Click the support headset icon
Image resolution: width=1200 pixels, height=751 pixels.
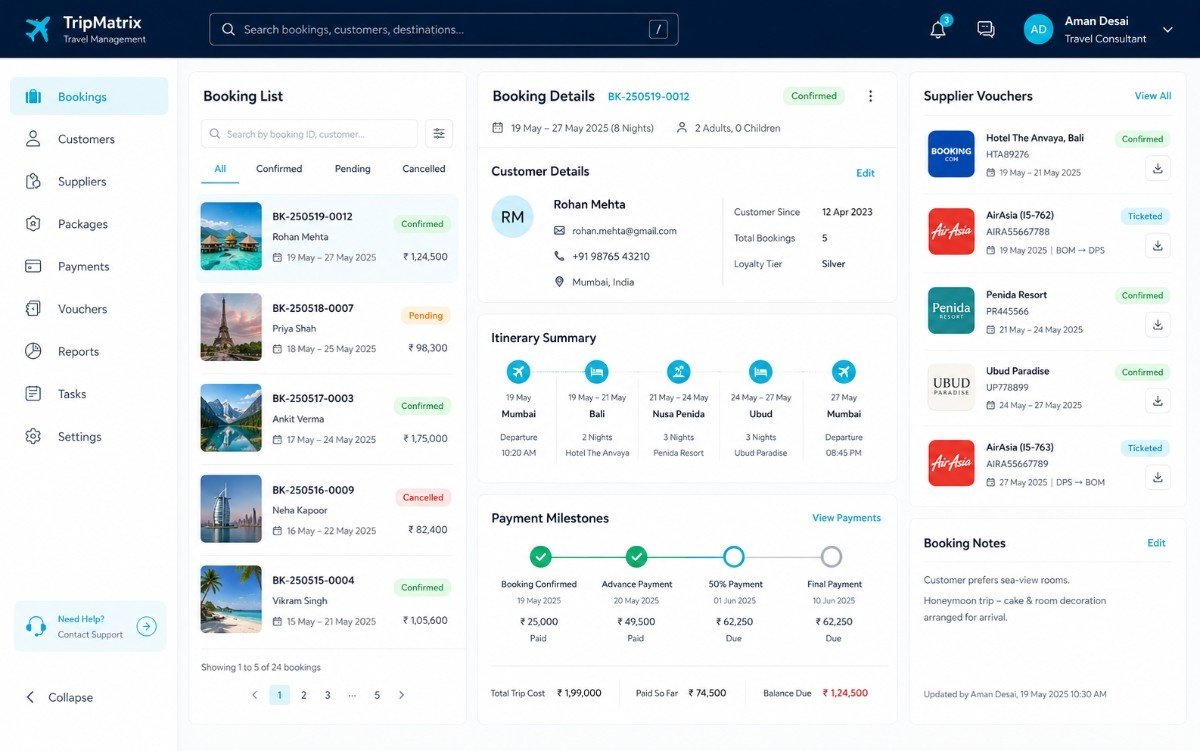36,626
